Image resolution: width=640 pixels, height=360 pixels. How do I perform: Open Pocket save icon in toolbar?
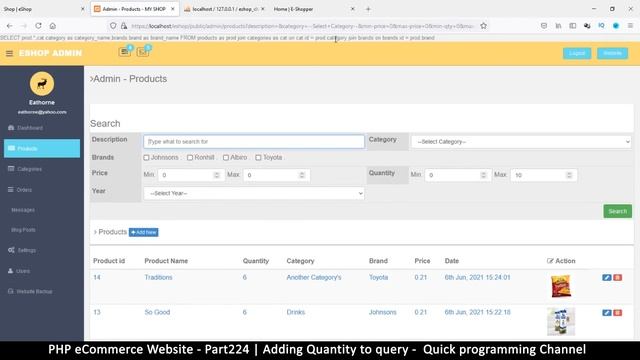coord(544,26)
